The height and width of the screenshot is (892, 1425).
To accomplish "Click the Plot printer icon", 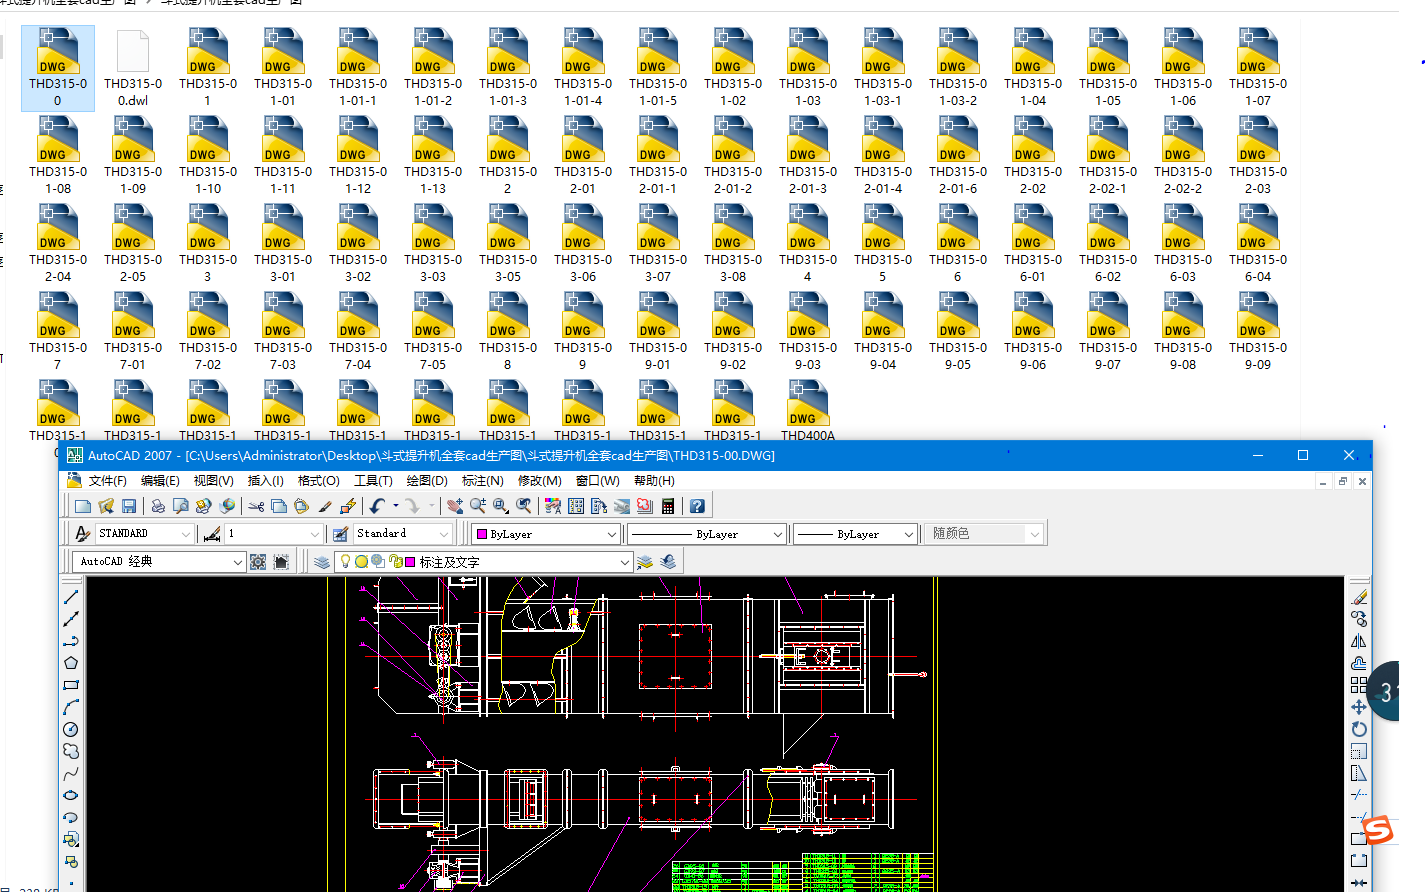I will click(x=158, y=506).
